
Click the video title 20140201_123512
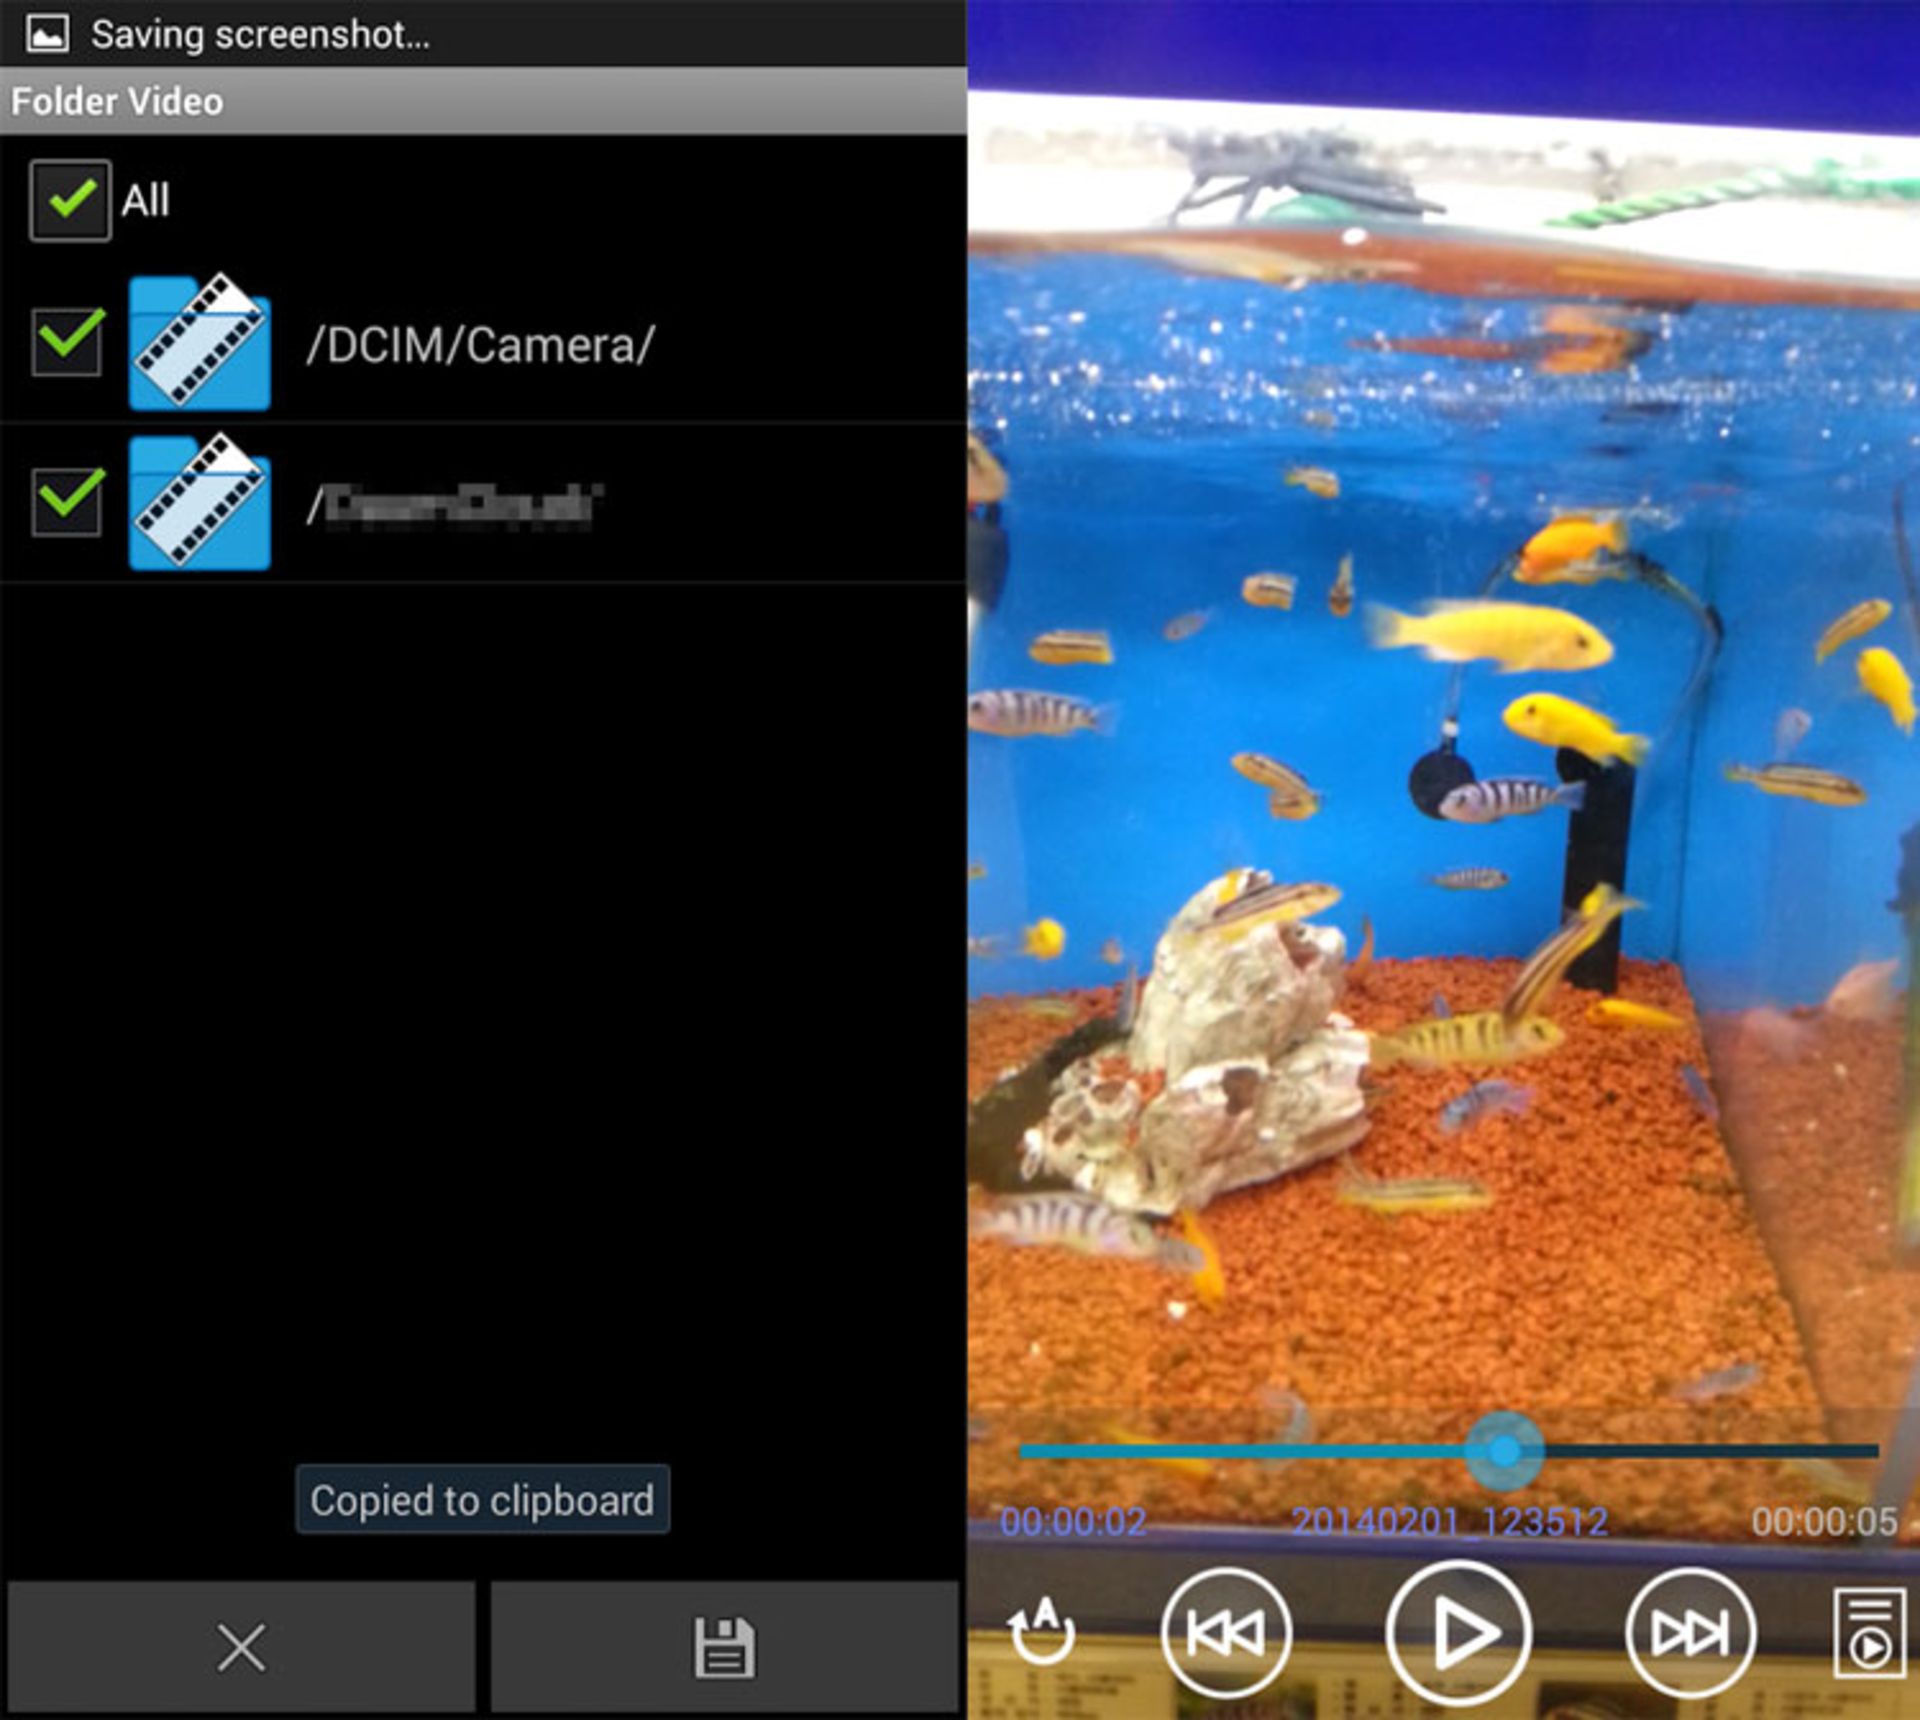point(1449,1521)
